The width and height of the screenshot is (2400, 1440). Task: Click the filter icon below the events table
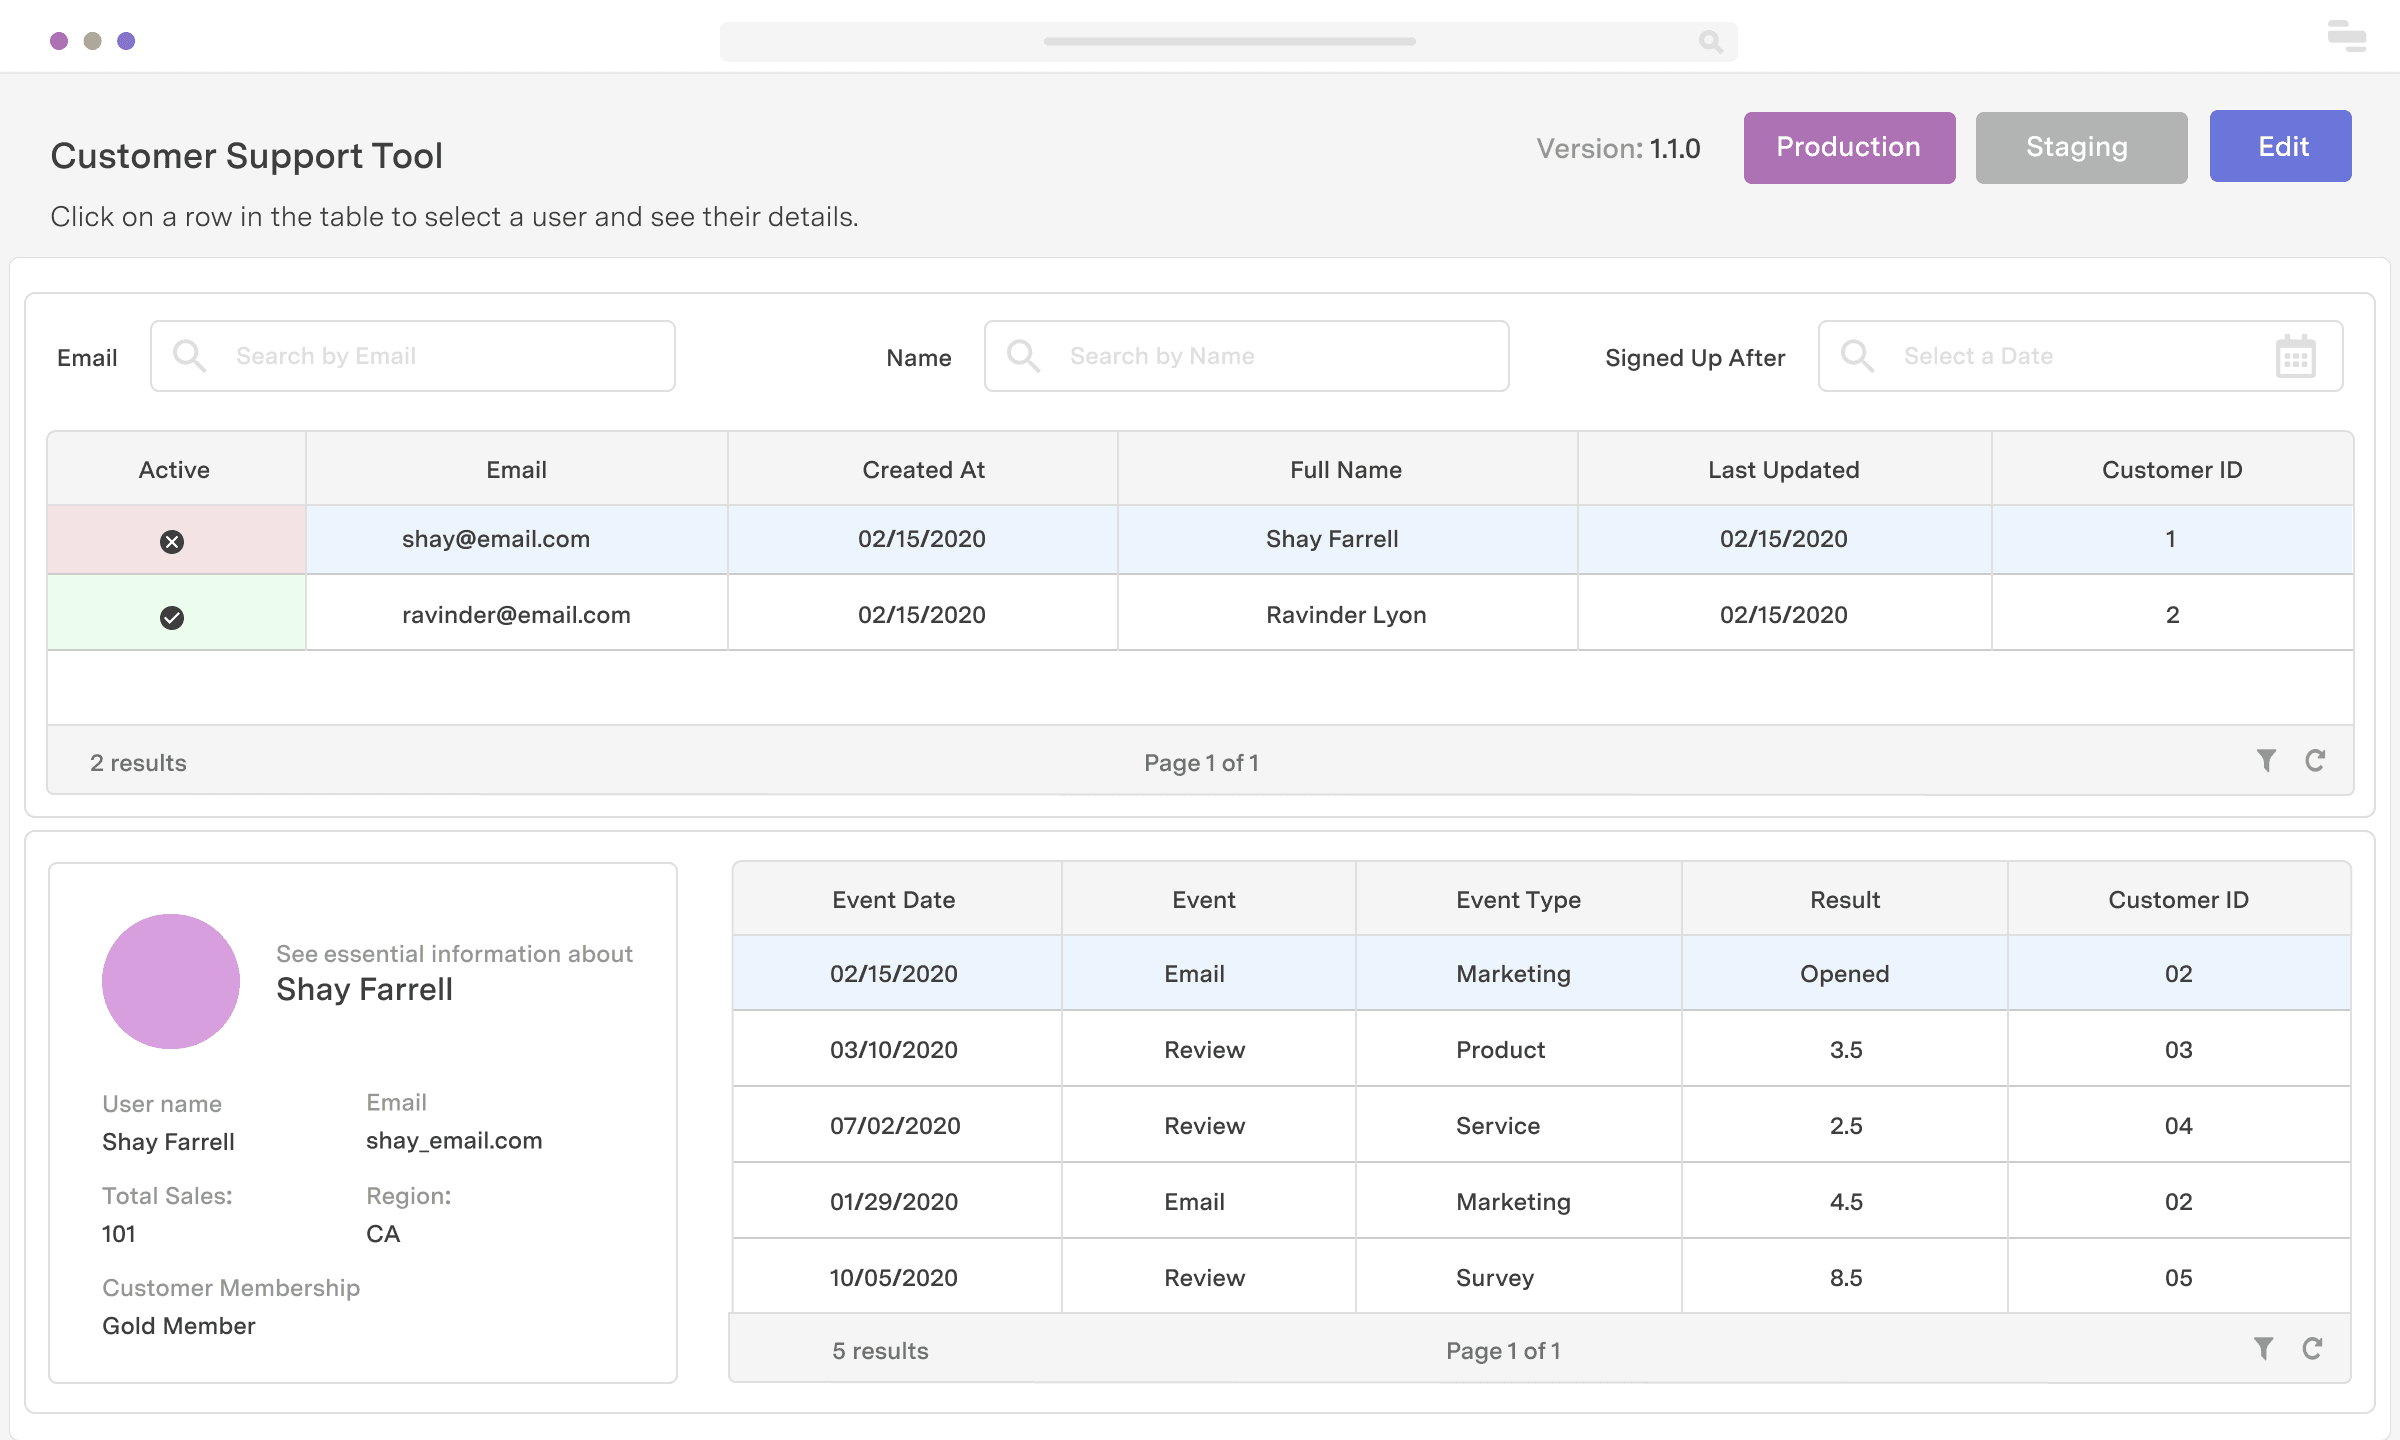pyautogui.click(x=2263, y=1348)
